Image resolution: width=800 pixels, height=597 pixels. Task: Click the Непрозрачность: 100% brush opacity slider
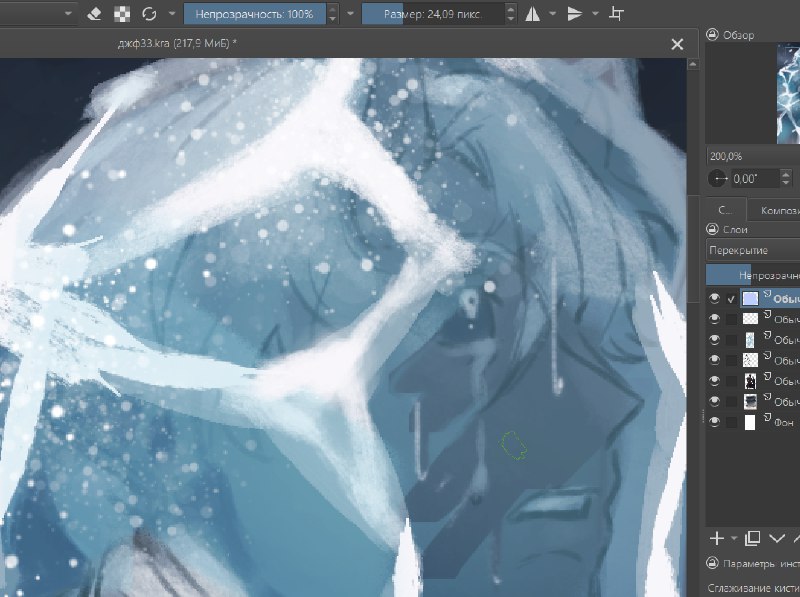(x=254, y=14)
